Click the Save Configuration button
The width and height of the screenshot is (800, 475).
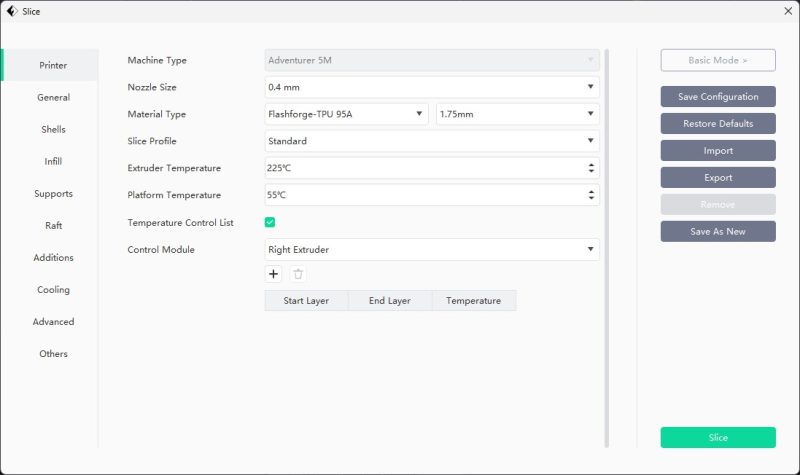click(x=718, y=96)
